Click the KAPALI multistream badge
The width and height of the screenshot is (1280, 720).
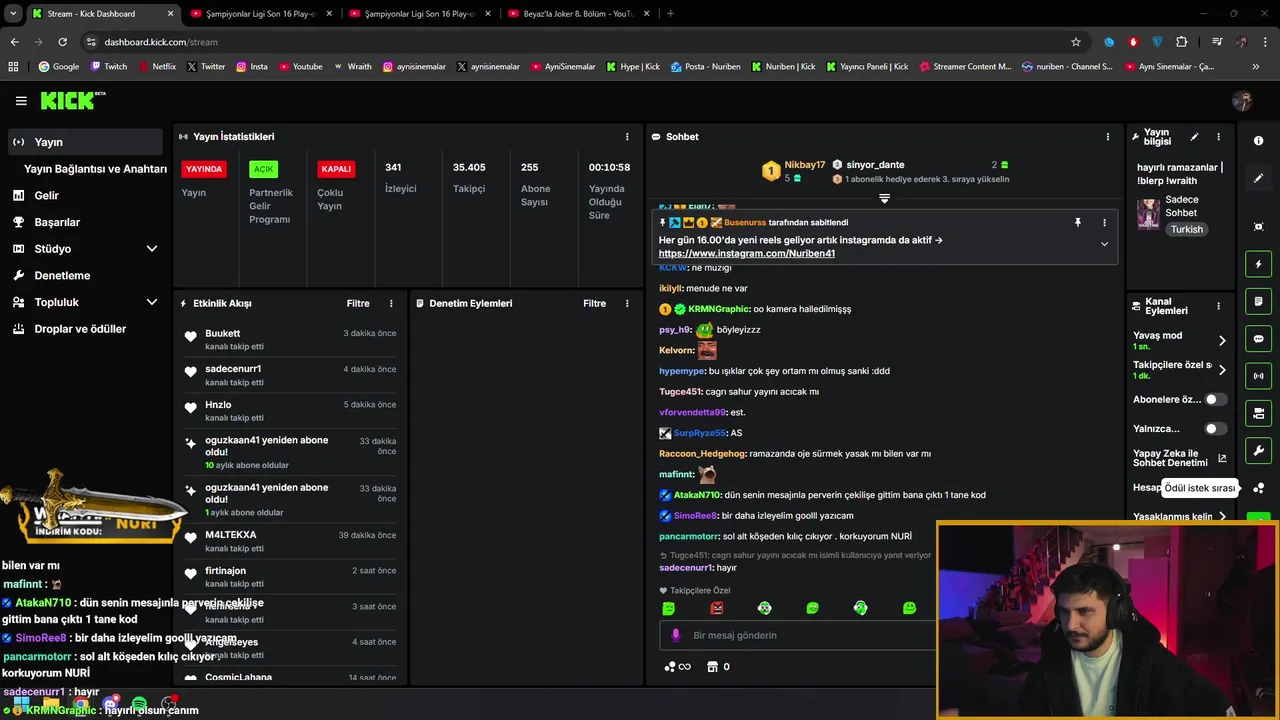click(336, 169)
